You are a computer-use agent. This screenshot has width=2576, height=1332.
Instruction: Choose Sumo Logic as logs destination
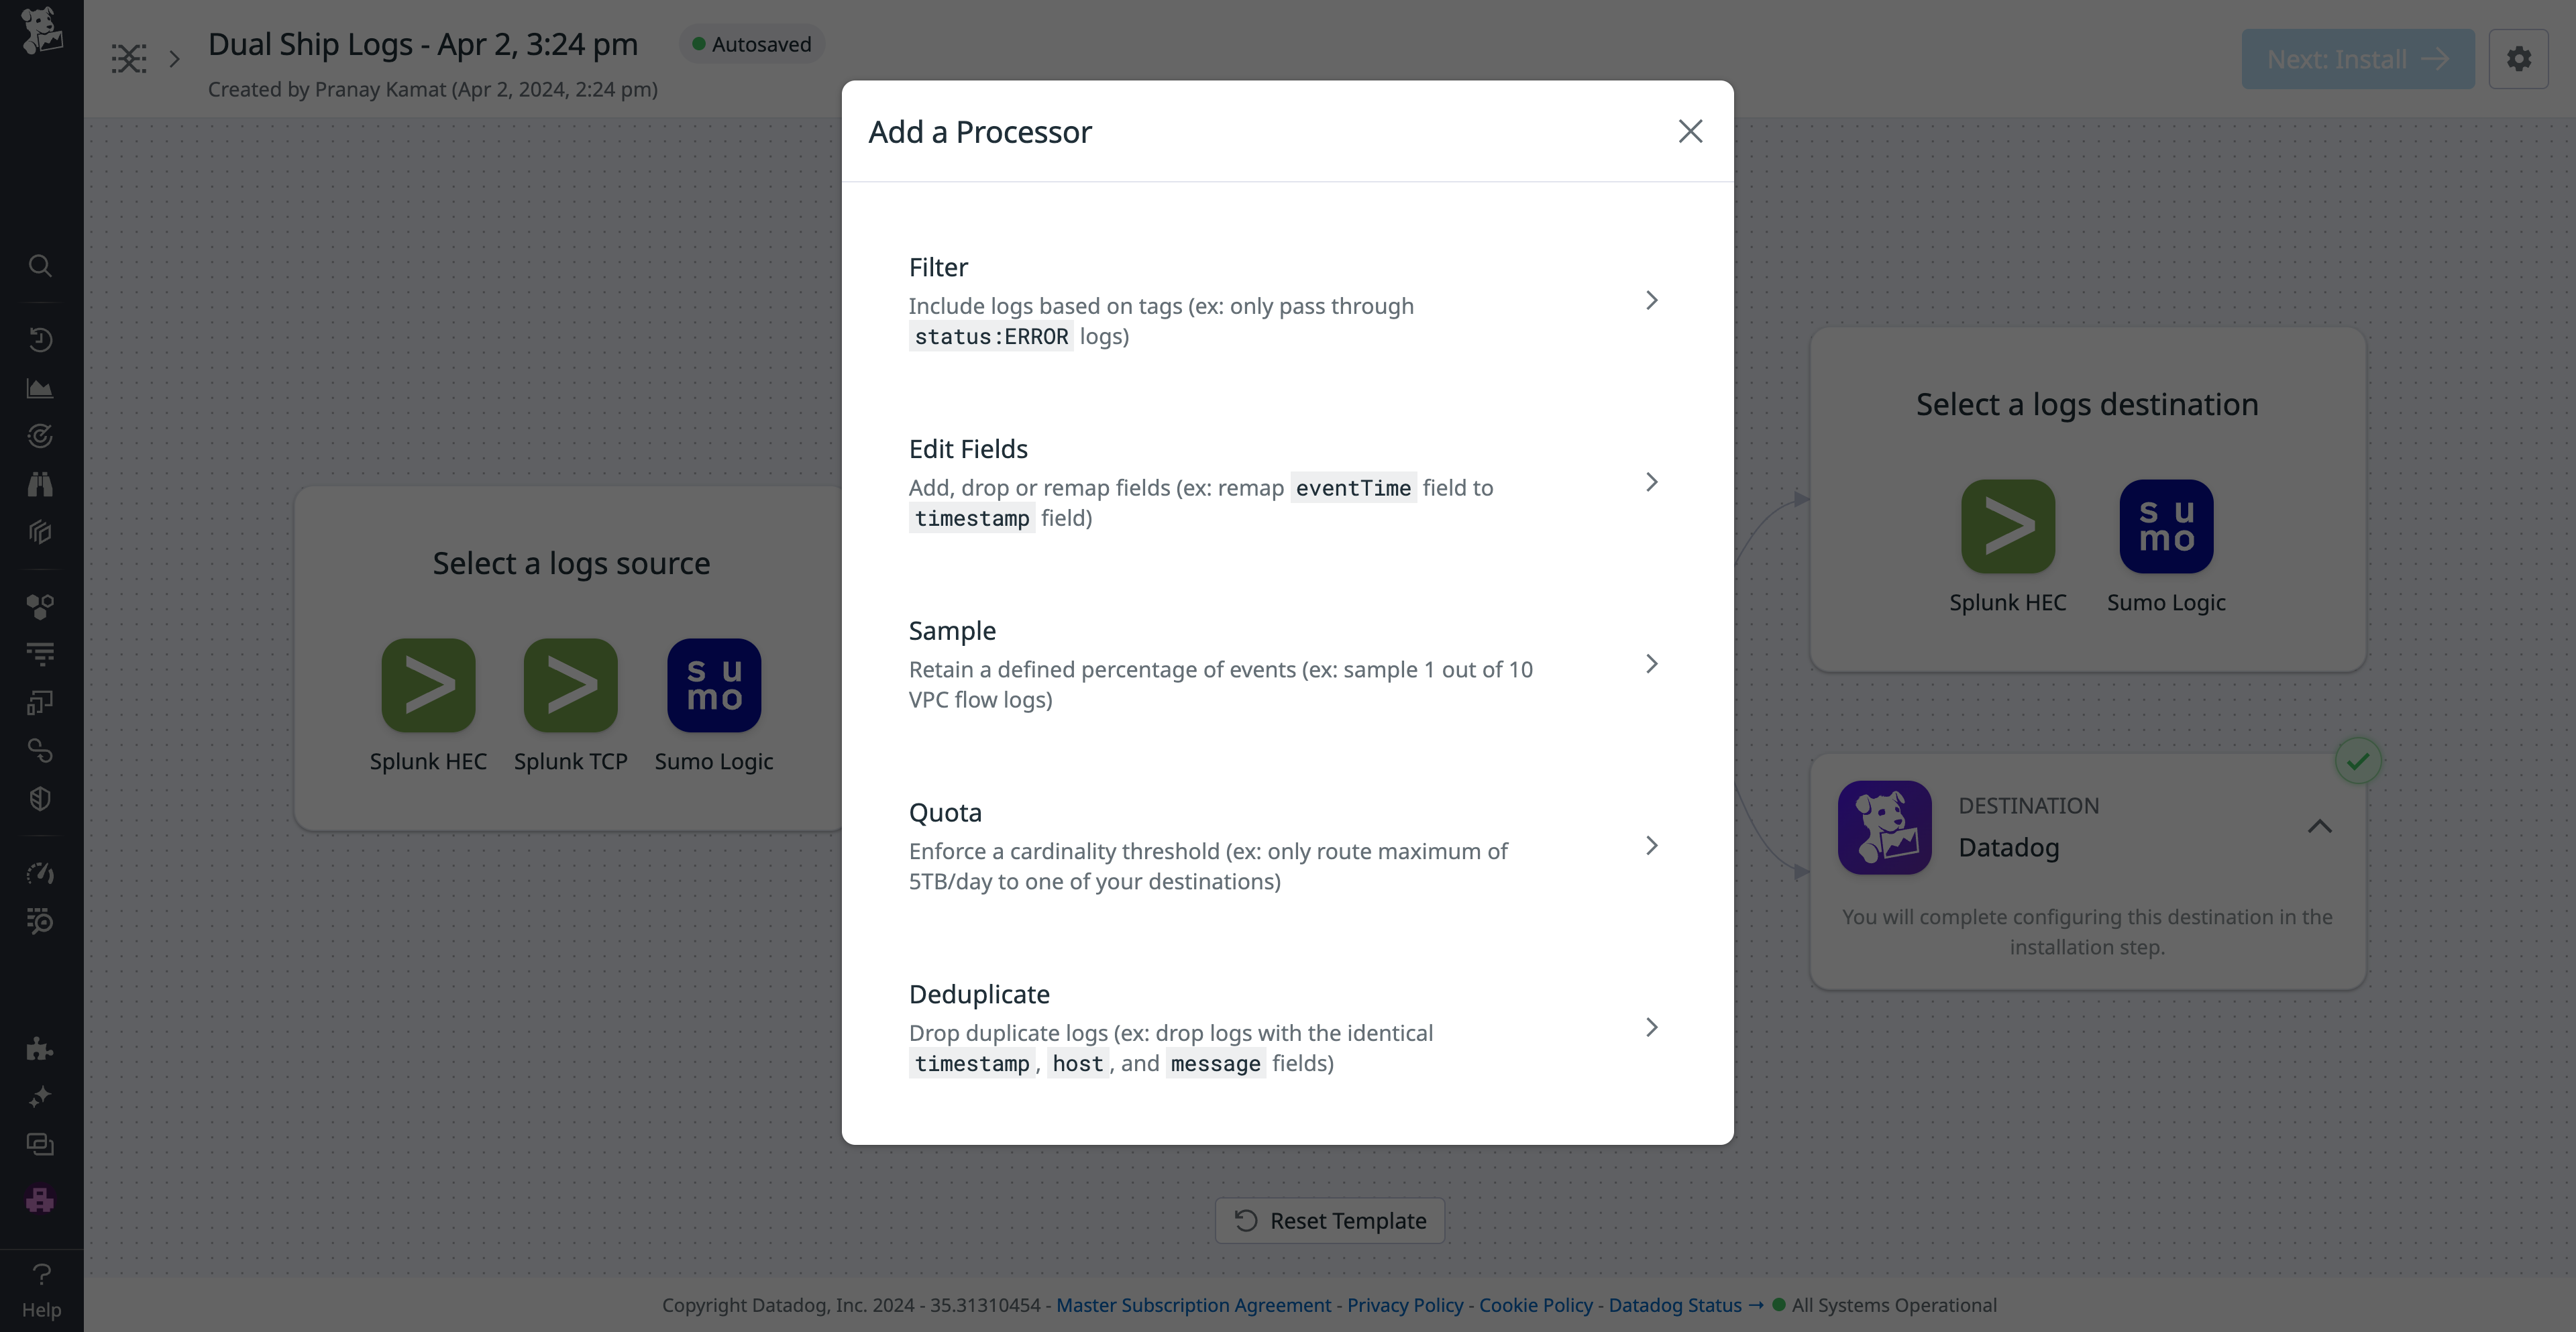click(2166, 526)
